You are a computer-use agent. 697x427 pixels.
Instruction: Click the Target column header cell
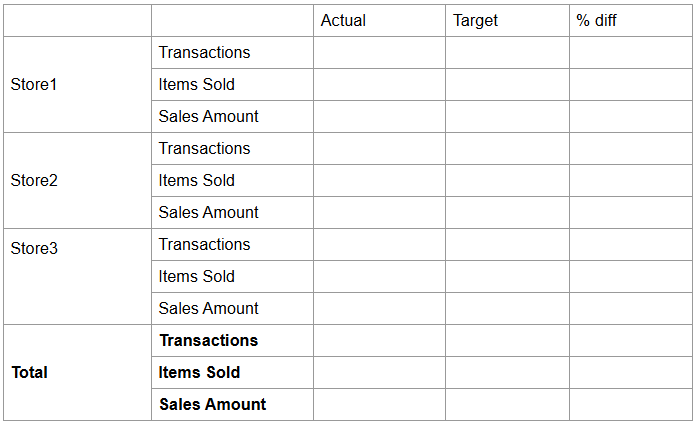[507, 21]
